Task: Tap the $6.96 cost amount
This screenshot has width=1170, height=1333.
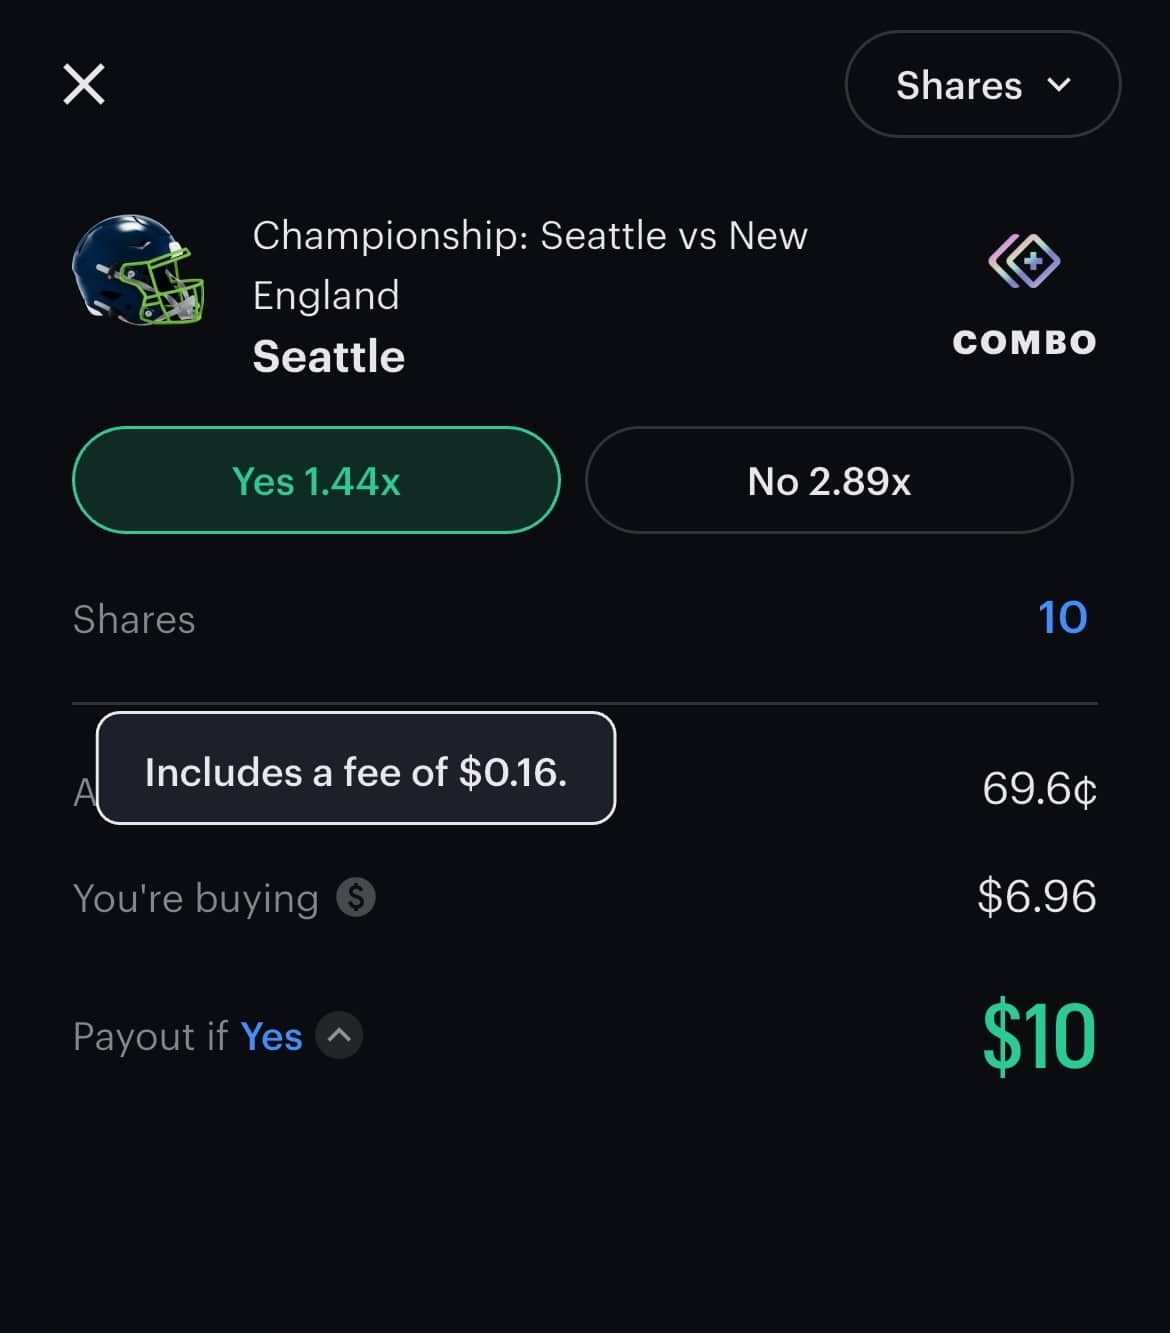Action: [x=1037, y=896]
